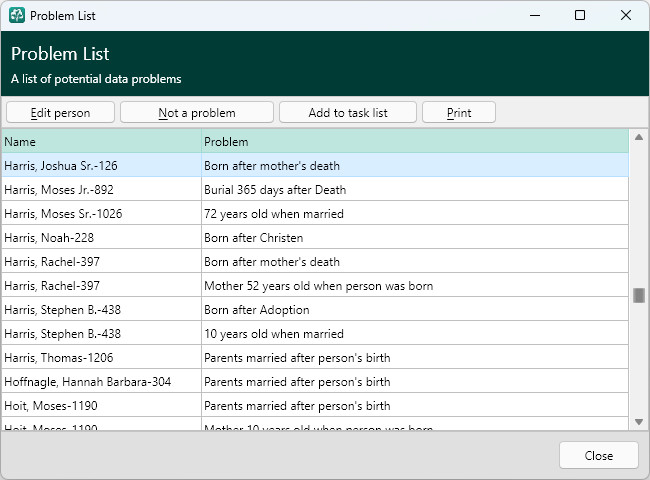Click the vertical scrollbar thumb
Image resolution: width=650 pixels, height=480 pixels.
639,296
